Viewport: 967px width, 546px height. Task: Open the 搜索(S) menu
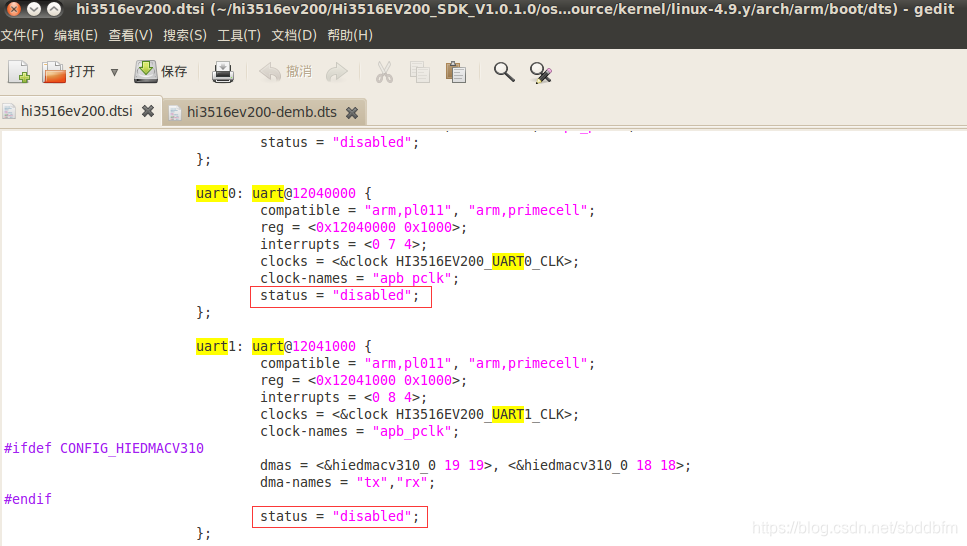click(185, 35)
